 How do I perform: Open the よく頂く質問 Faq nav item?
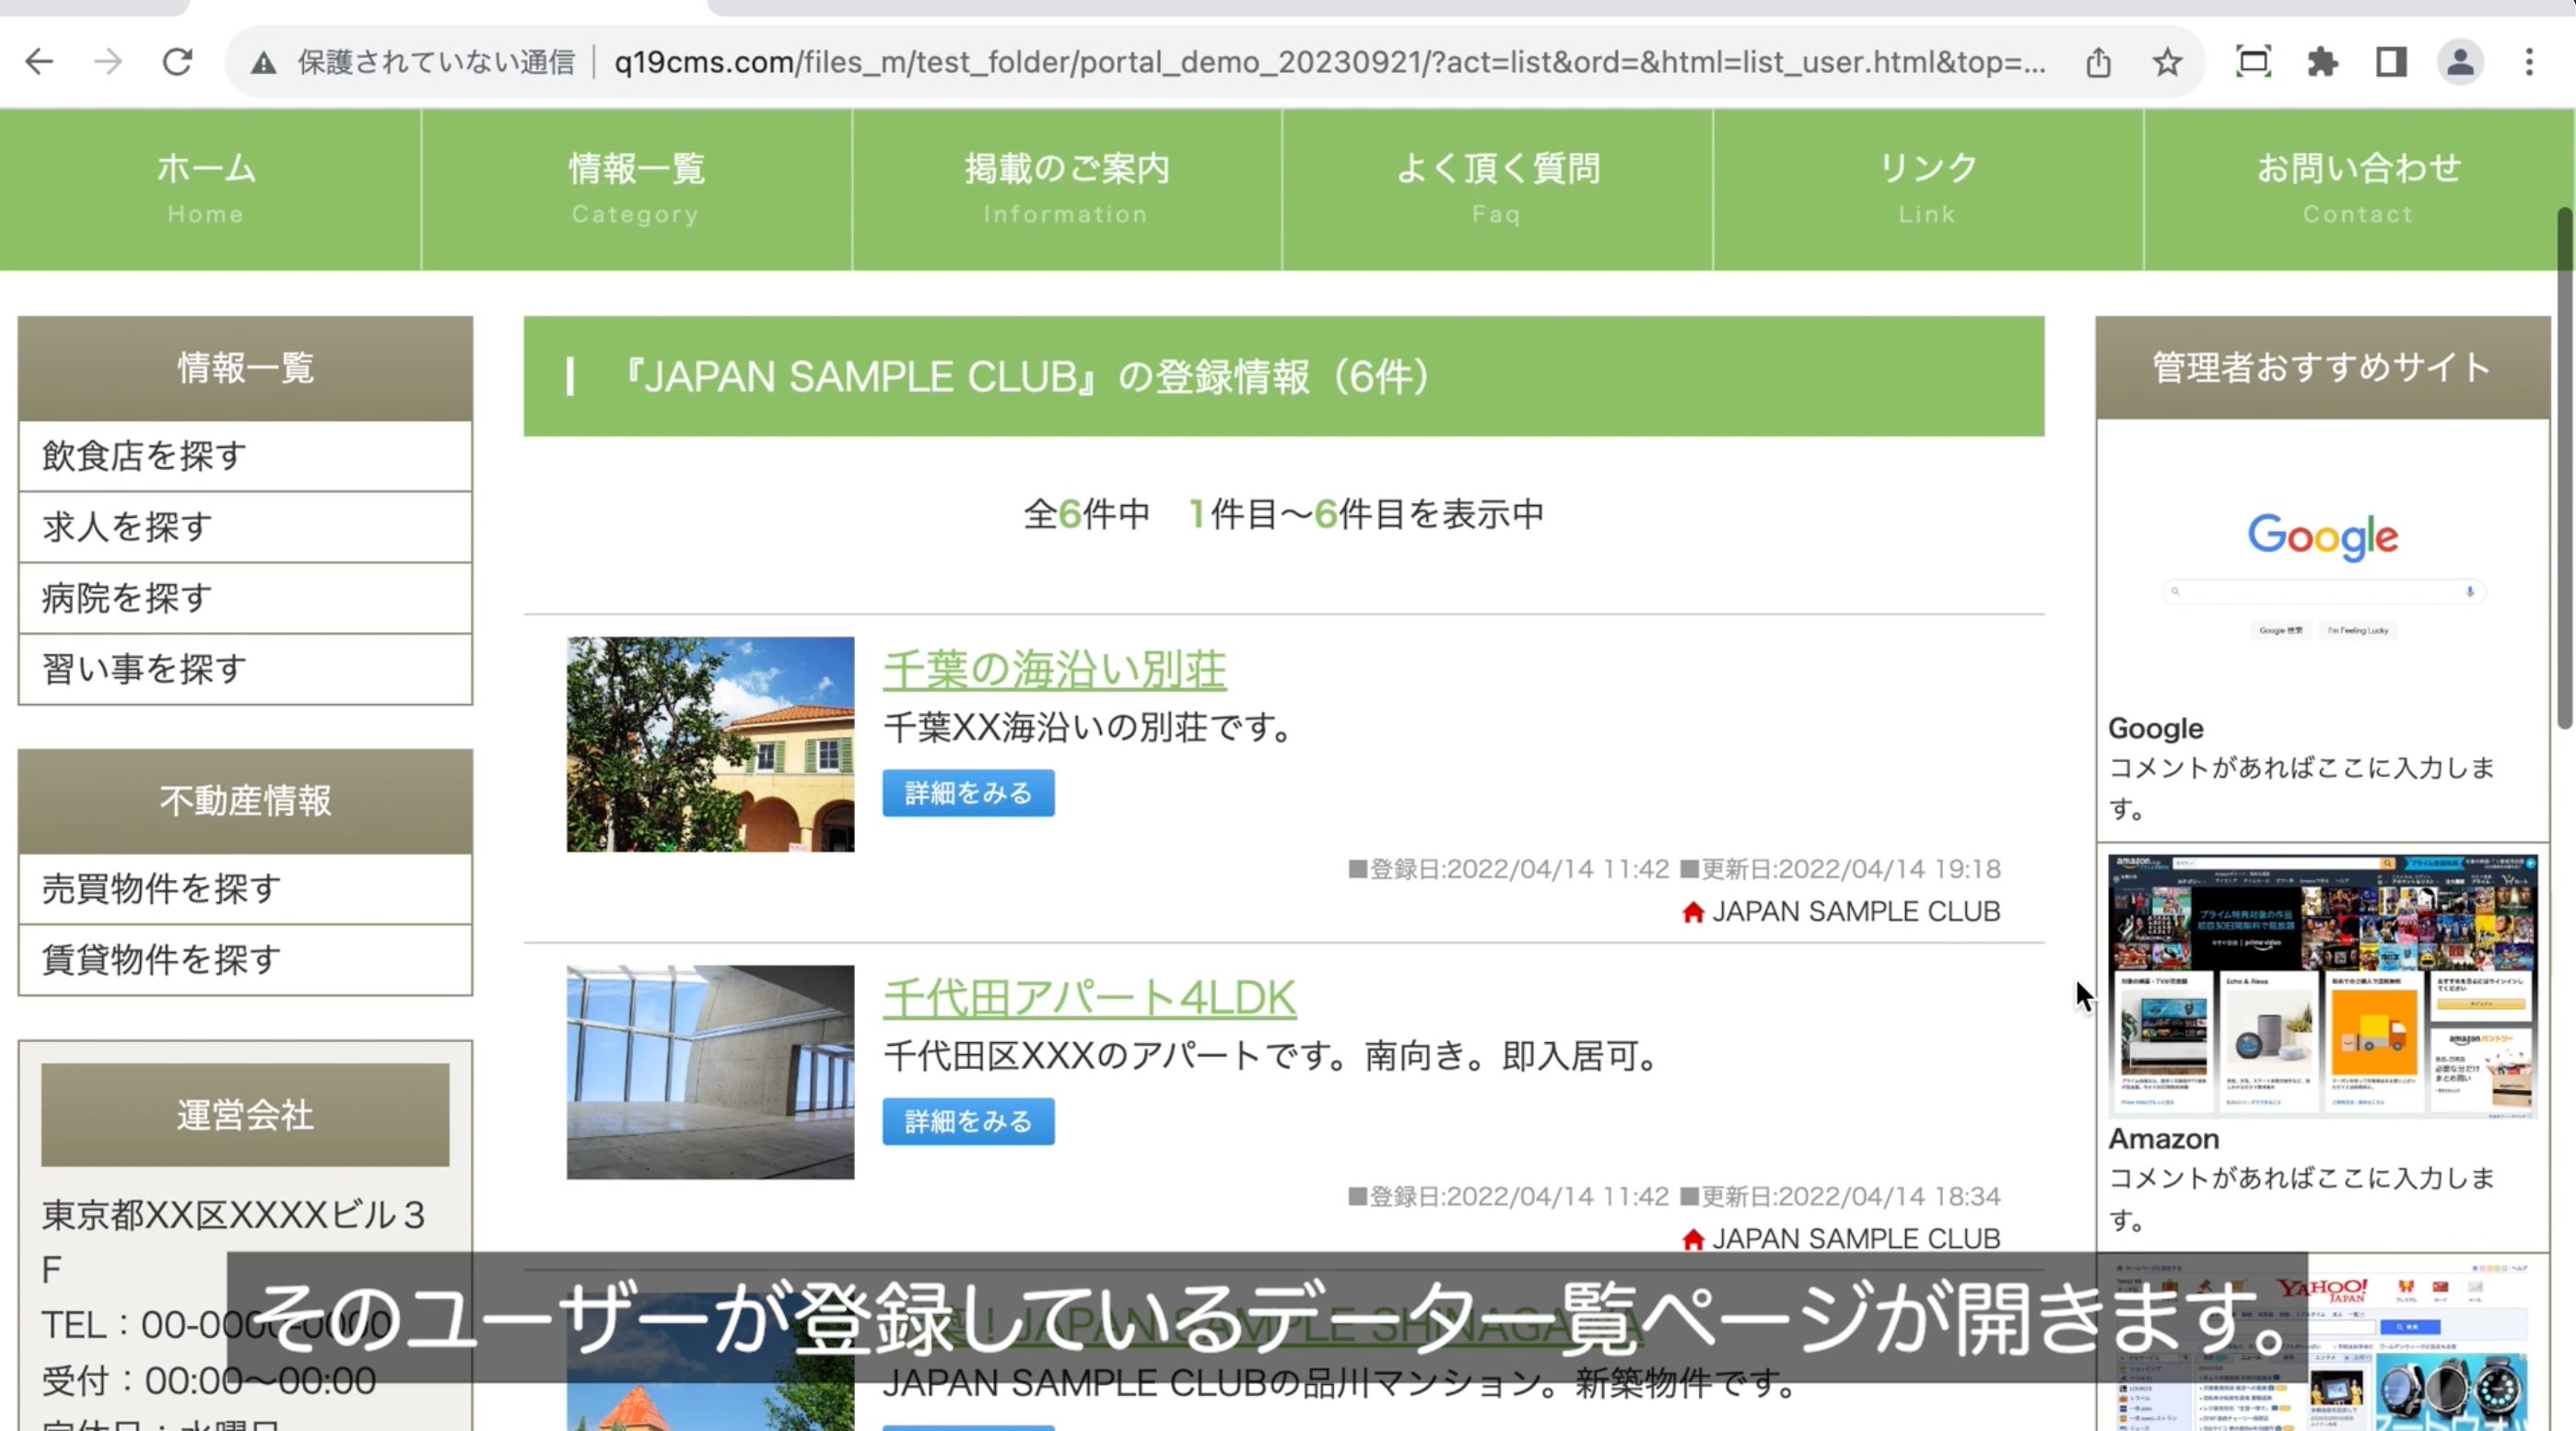[1497, 189]
